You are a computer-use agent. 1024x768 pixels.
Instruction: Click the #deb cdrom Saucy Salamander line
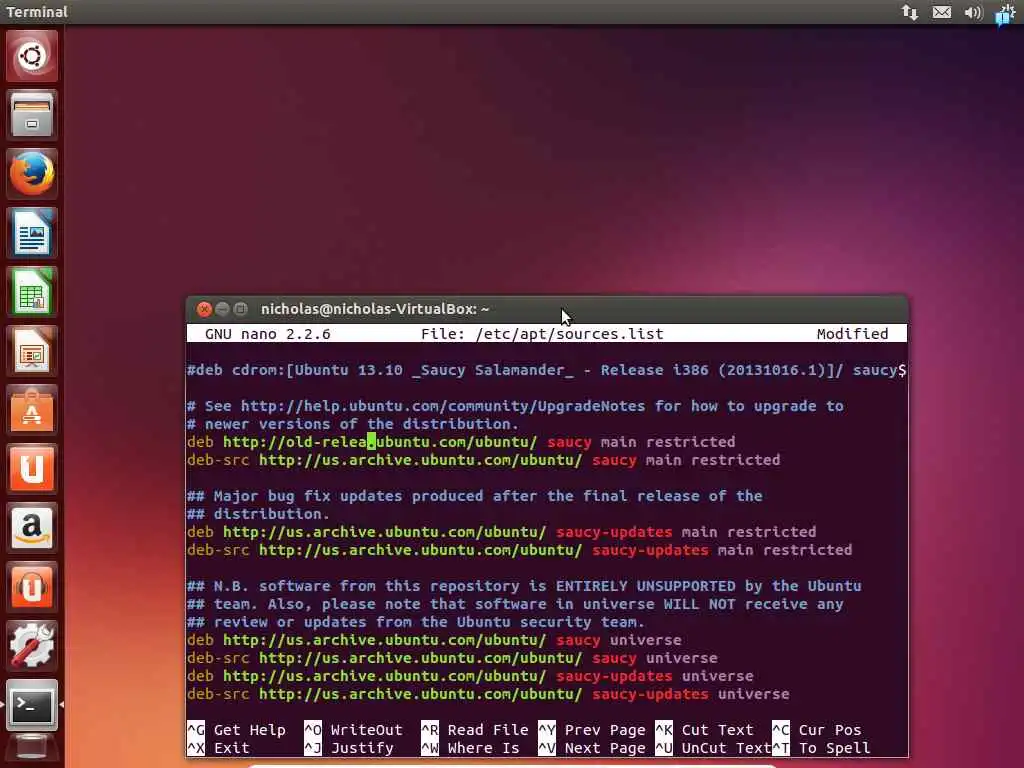tap(547, 370)
